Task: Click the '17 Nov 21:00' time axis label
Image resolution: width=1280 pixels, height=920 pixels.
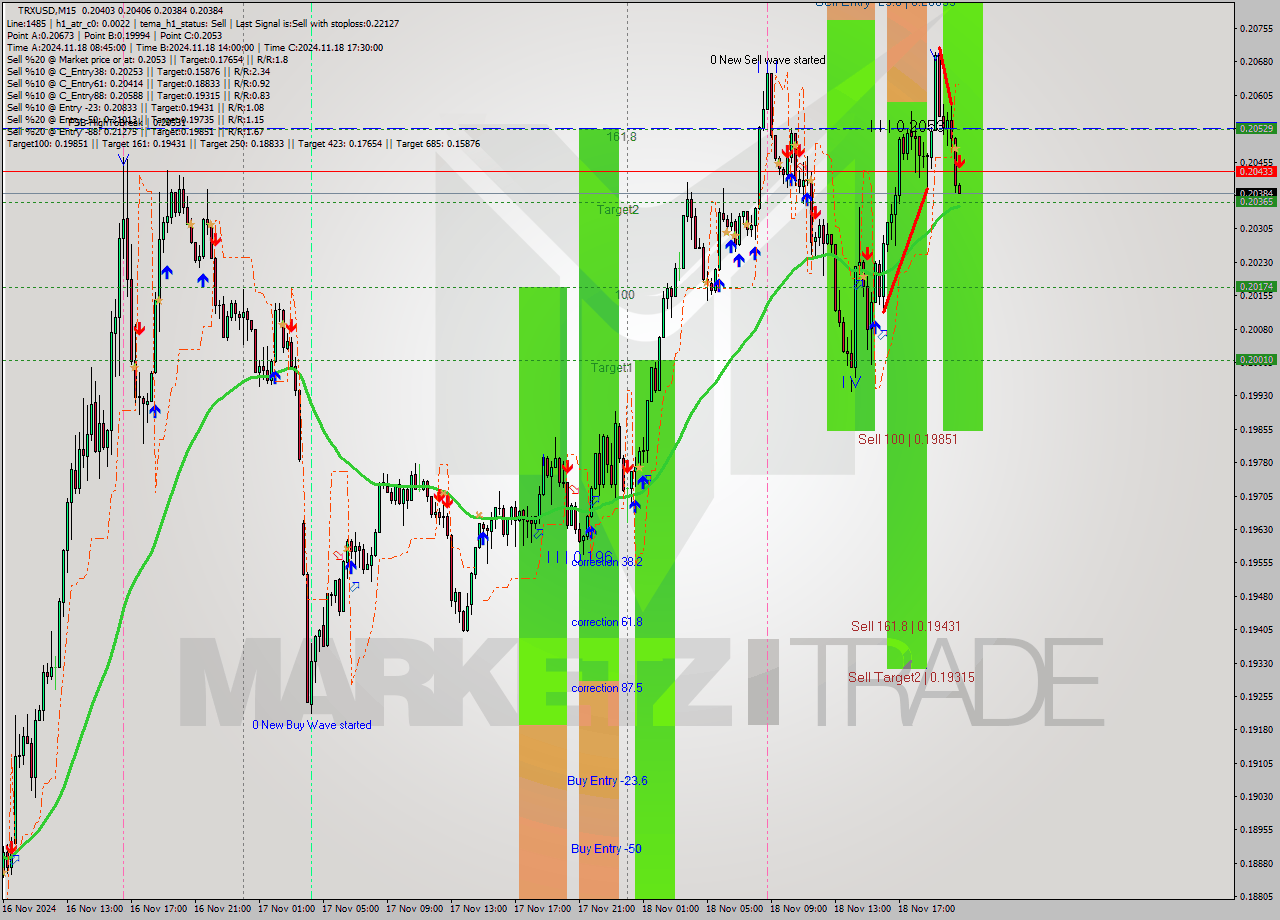Action: click(x=605, y=909)
